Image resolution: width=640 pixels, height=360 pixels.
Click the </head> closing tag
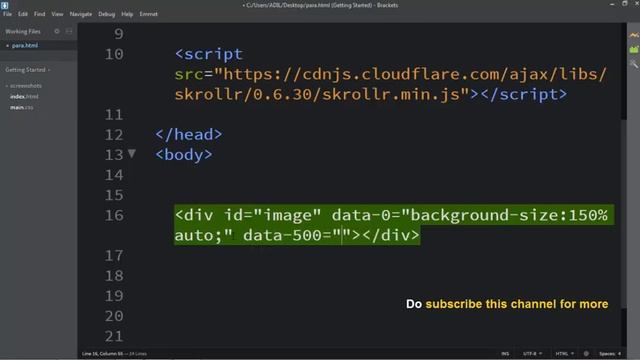point(189,134)
